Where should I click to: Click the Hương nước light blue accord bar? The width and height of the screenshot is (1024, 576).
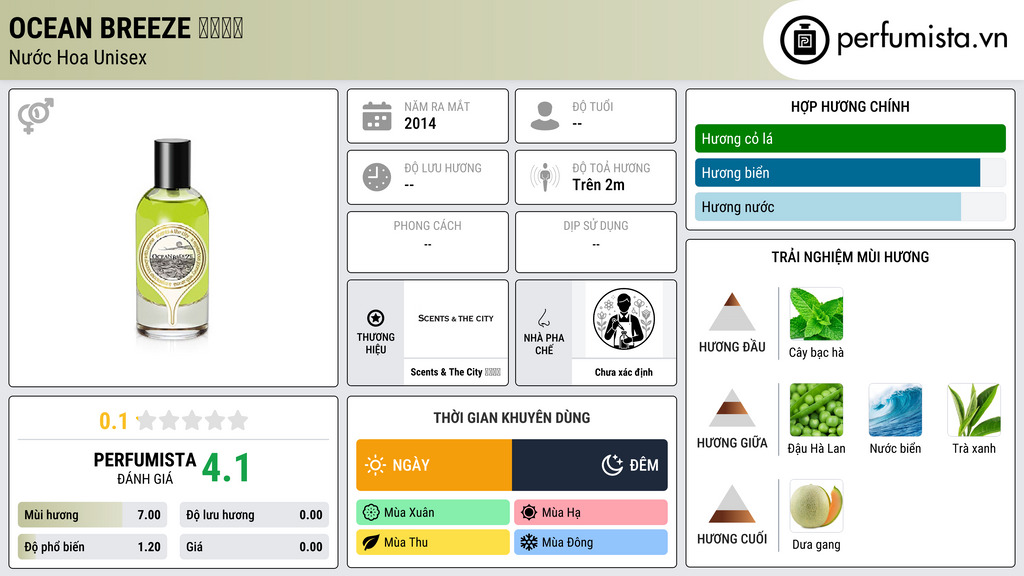[x=850, y=207]
